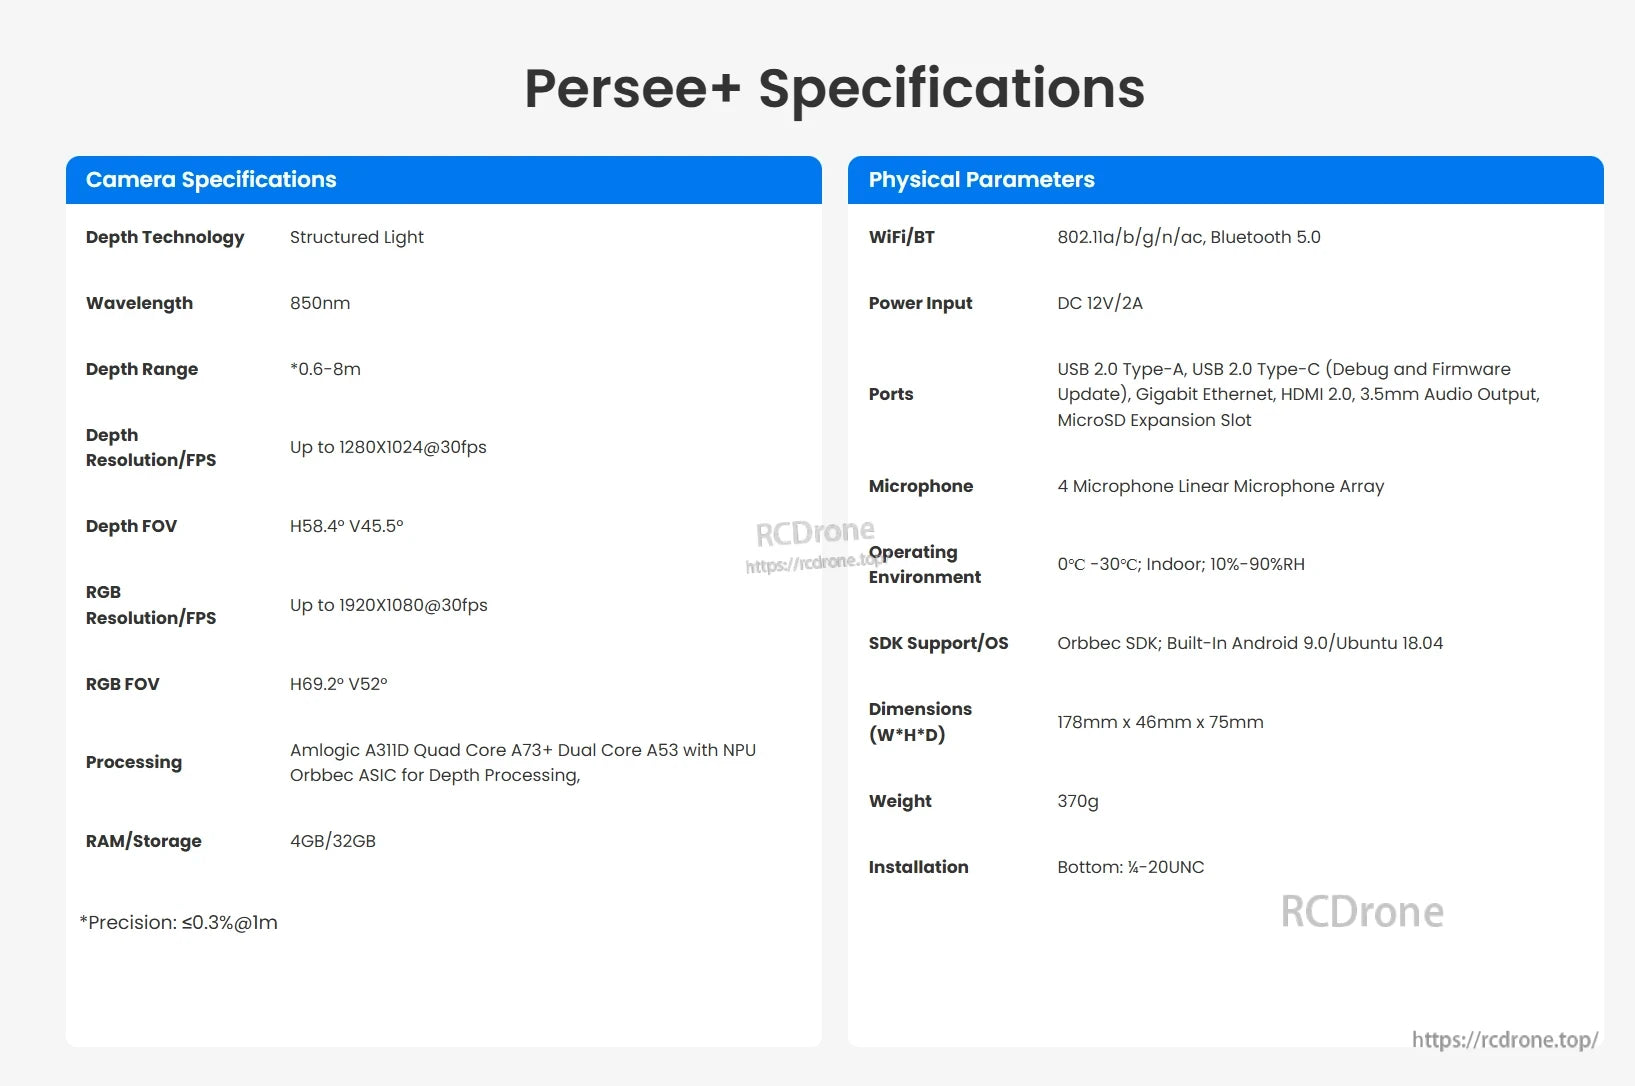This screenshot has width=1635, height=1086.
Task: Click the Depth Technology label
Action: coord(165,237)
